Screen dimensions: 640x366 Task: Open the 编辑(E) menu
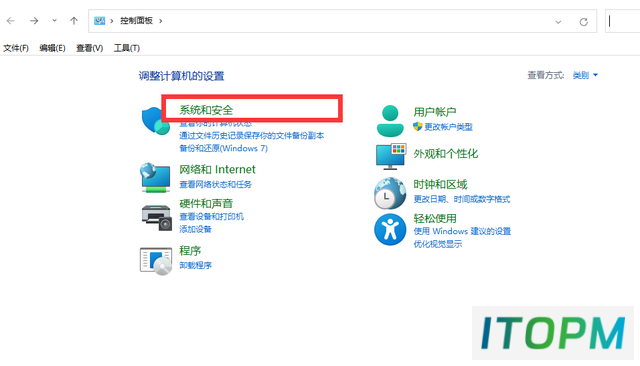(x=52, y=48)
